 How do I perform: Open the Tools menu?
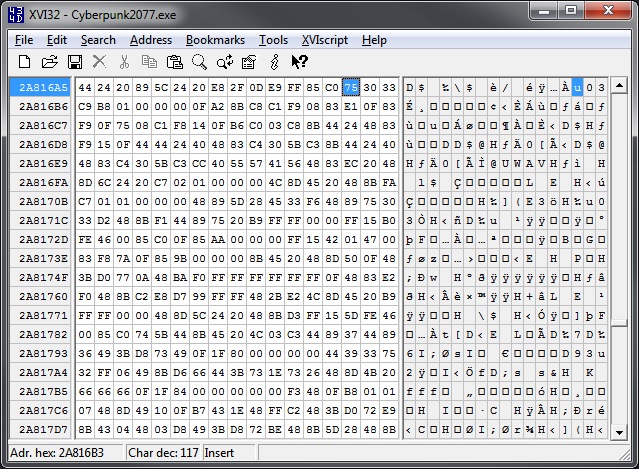(x=273, y=40)
